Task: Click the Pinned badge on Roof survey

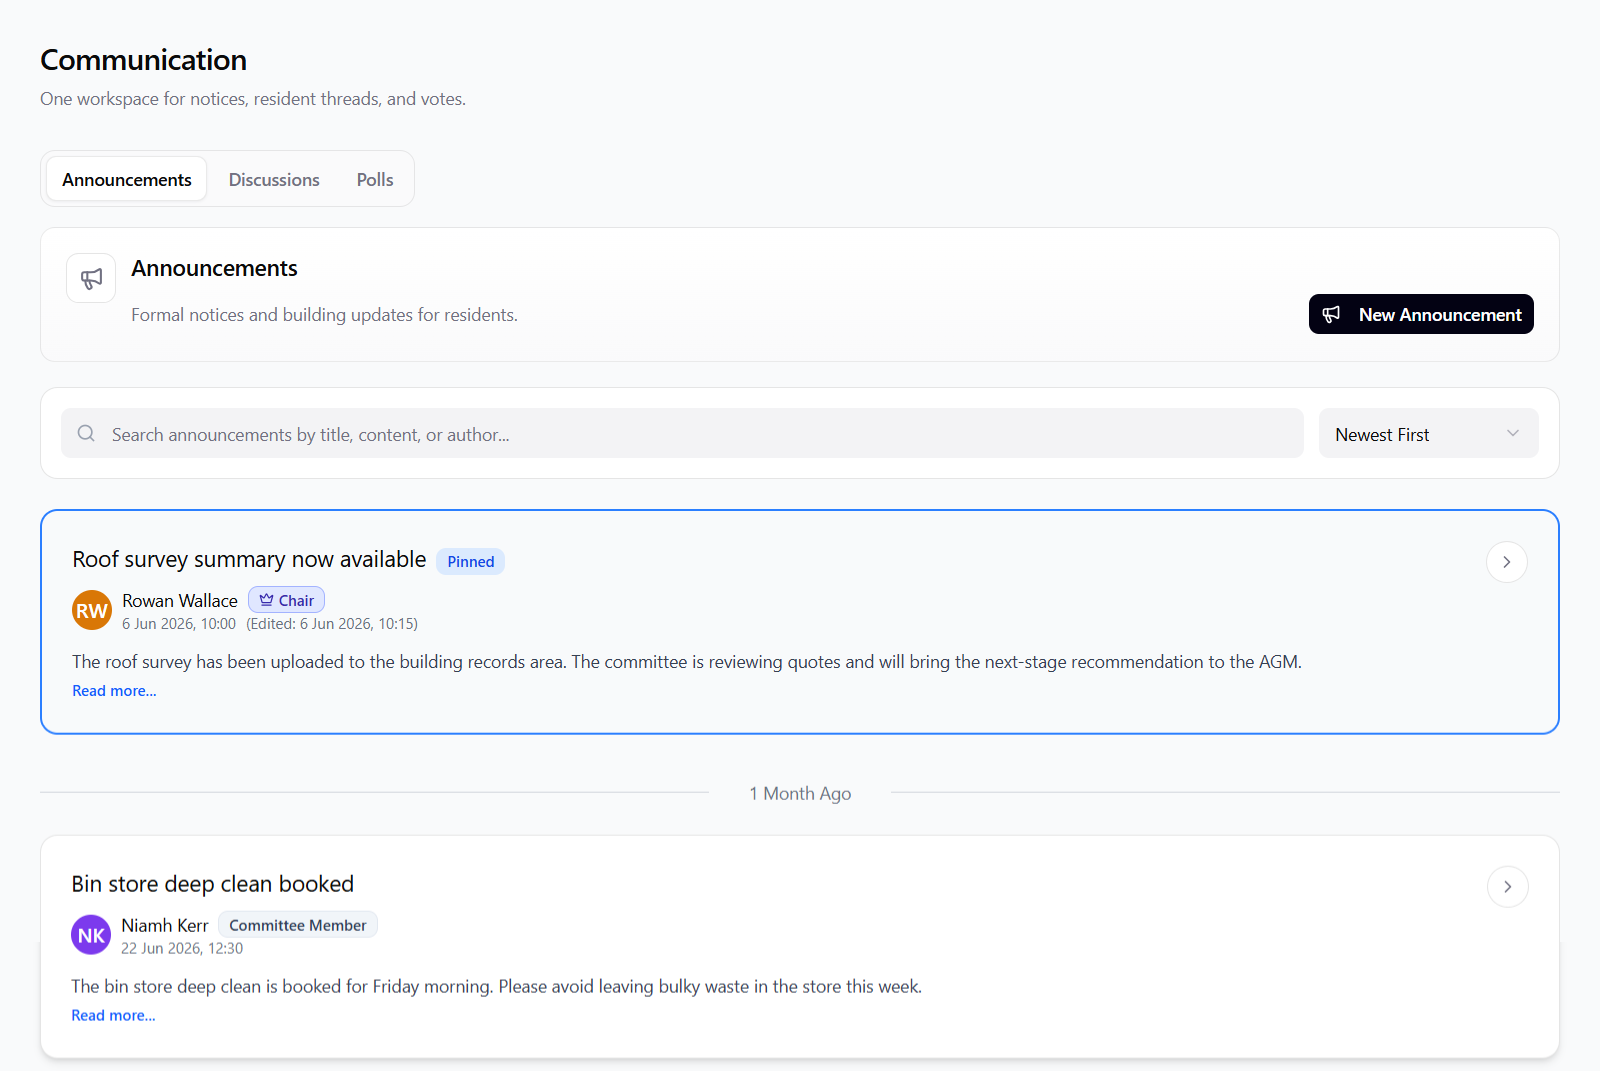Action: (470, 562)
